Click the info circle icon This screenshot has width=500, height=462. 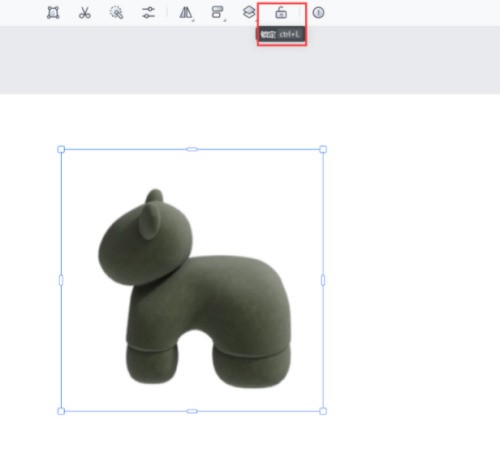pyautogui.click(x=318, y=13)
